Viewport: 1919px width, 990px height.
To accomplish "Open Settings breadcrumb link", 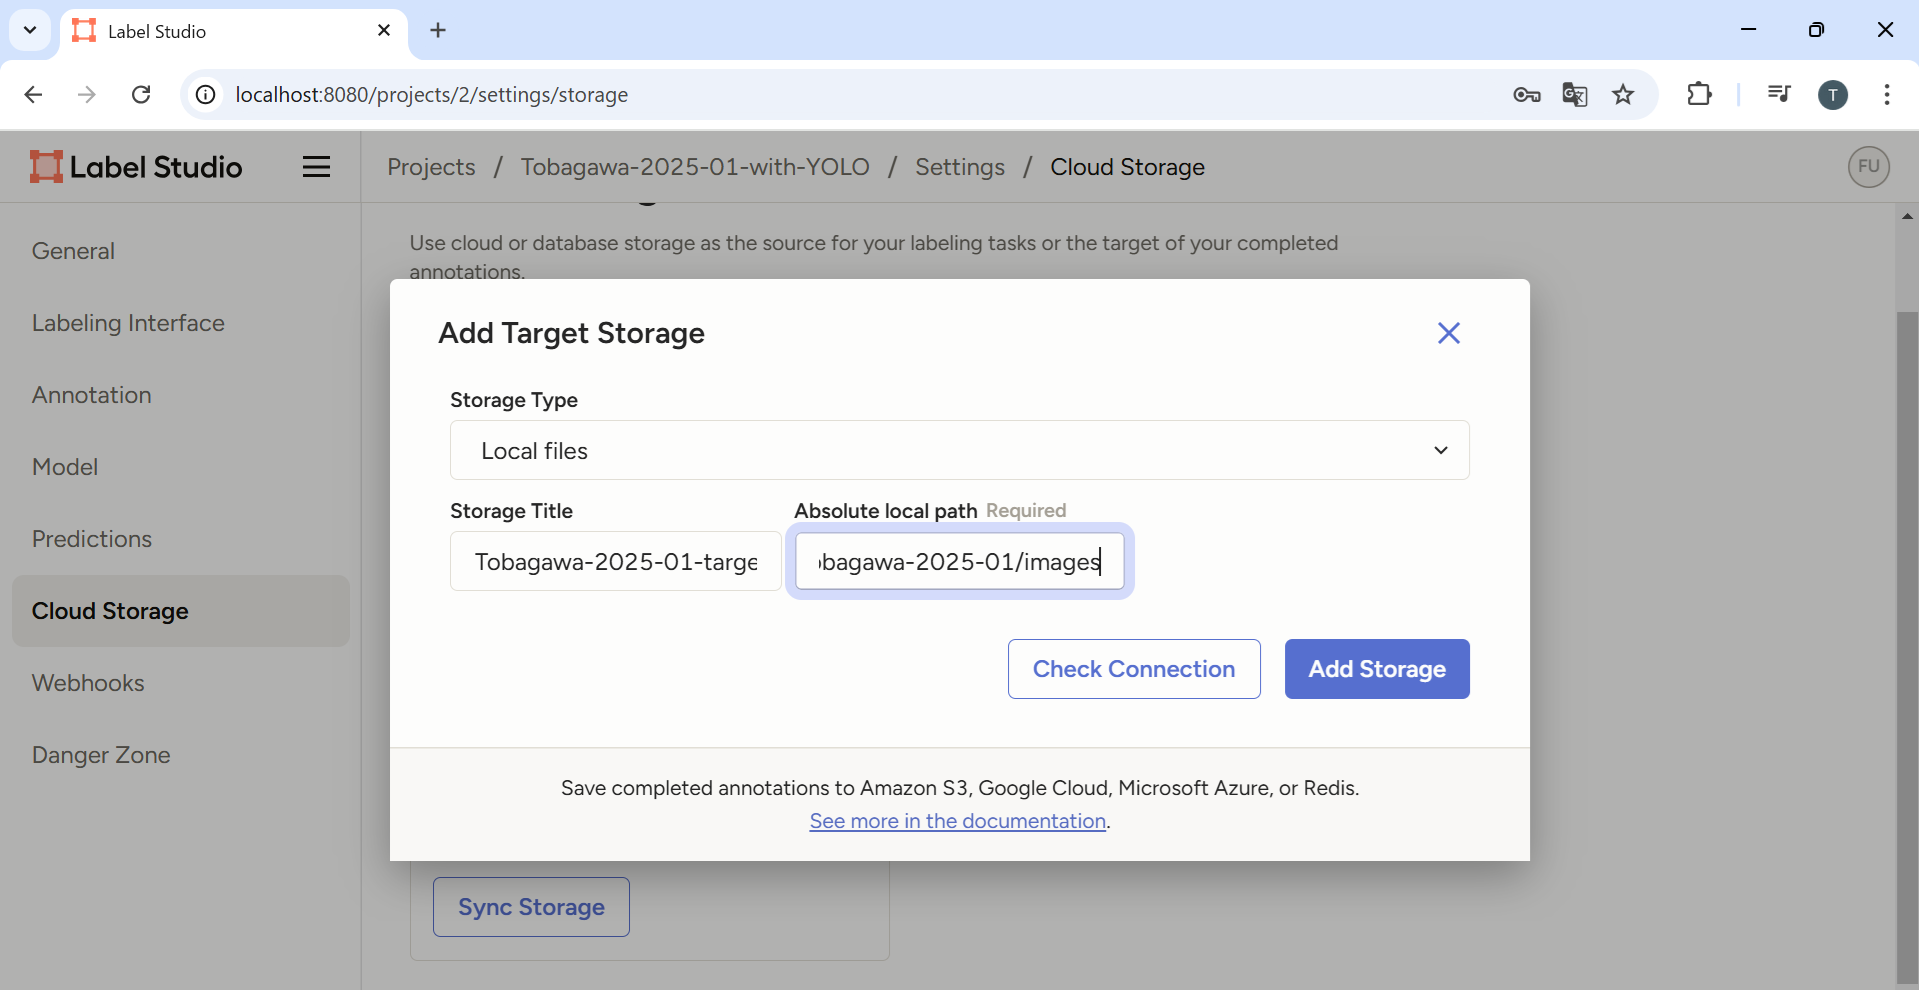I will point(959,167).
